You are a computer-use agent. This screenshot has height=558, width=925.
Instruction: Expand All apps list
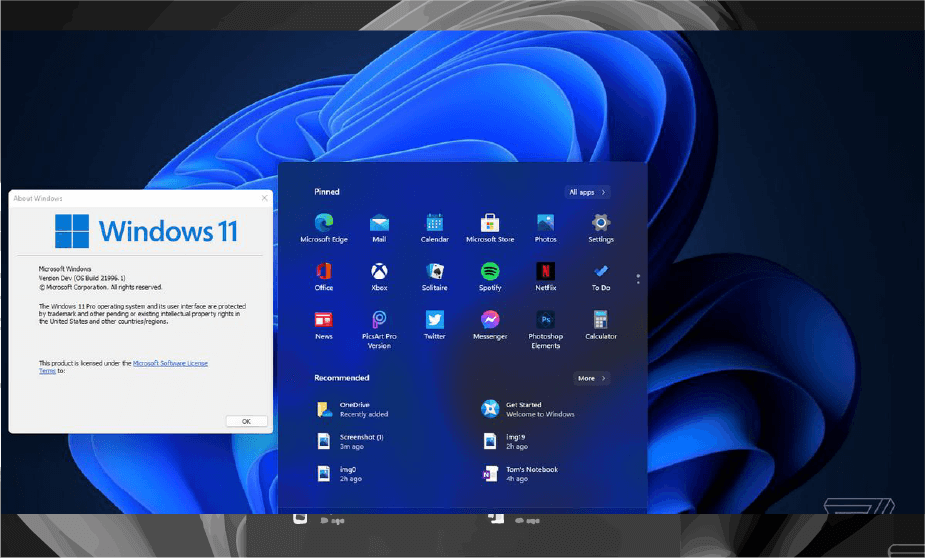click(587, 192)
